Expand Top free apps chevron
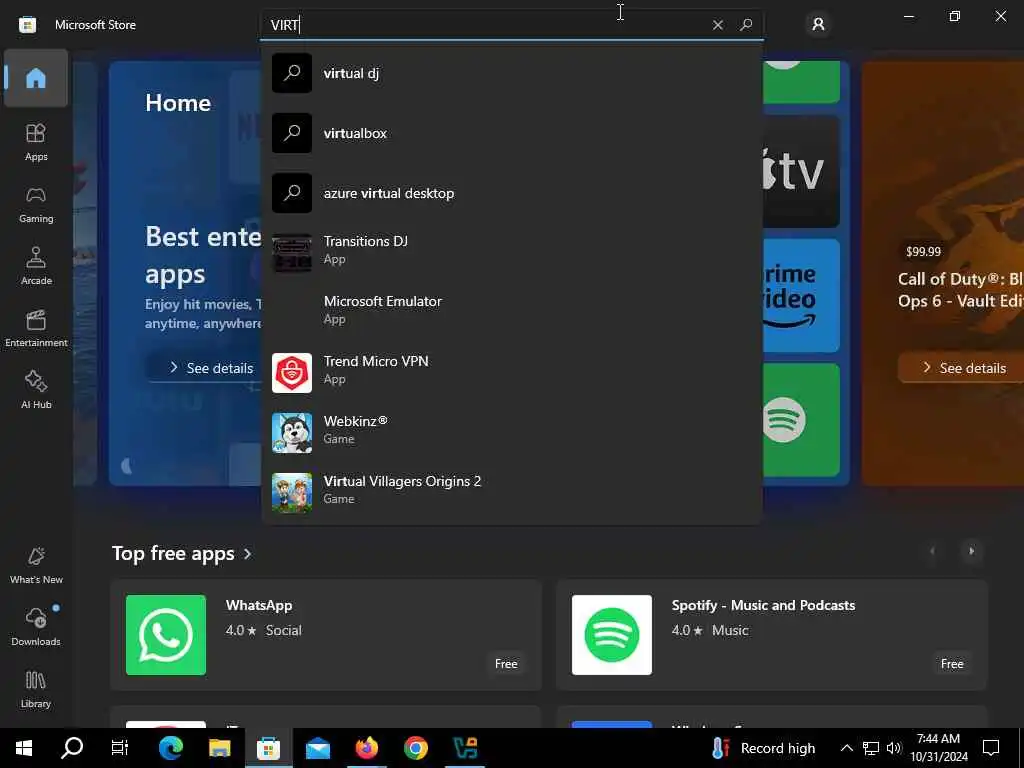Viewport: 1024px width, 768px height. [x=248, y=554]
